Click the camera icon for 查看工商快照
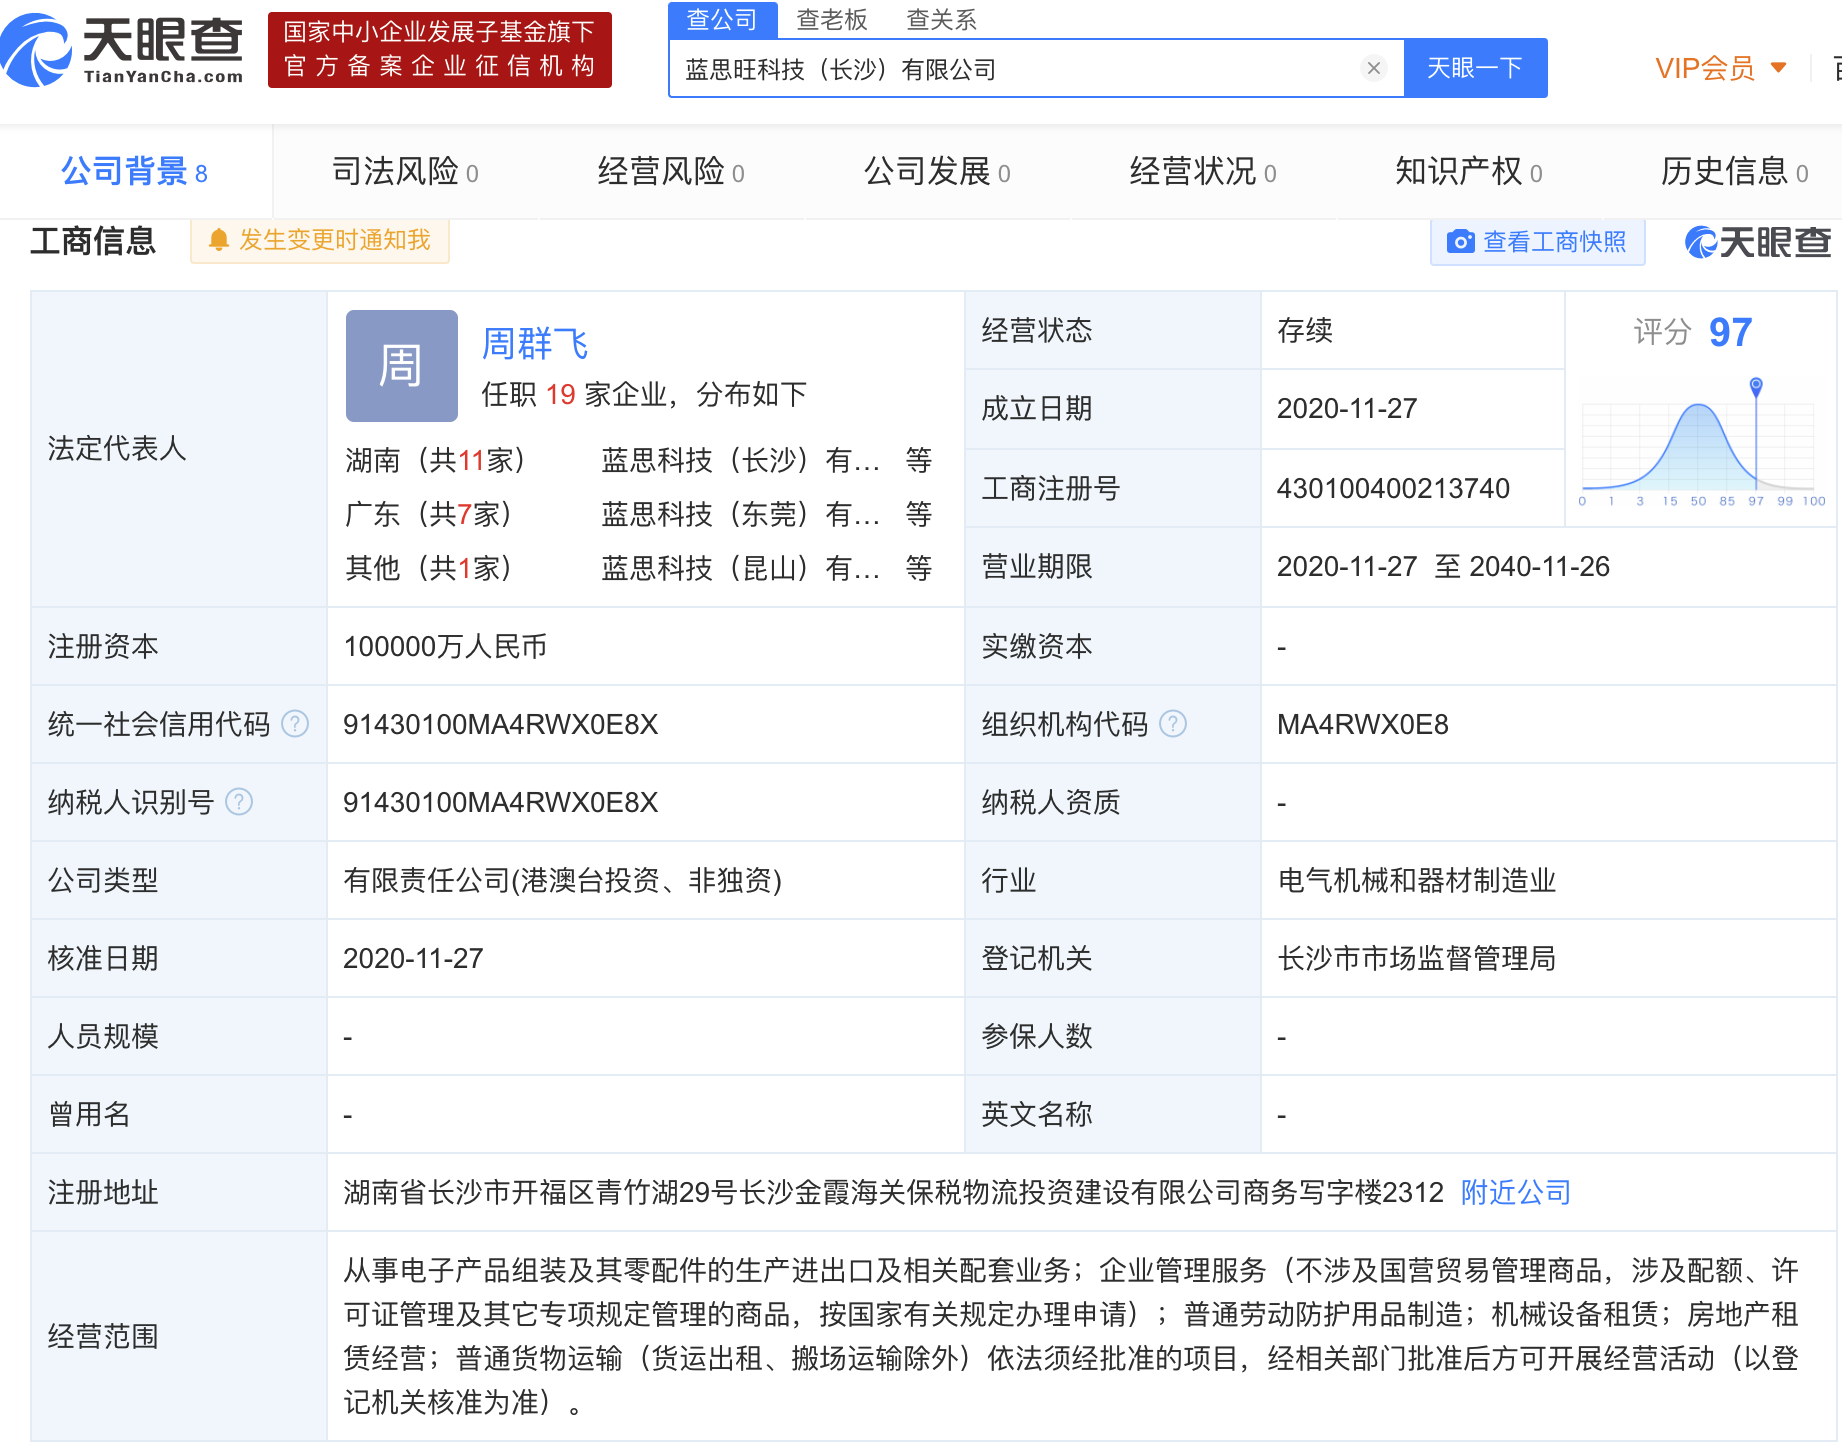This screenshot has width=1842, height=1446. pyautogui.click(x=1461, y=242)
